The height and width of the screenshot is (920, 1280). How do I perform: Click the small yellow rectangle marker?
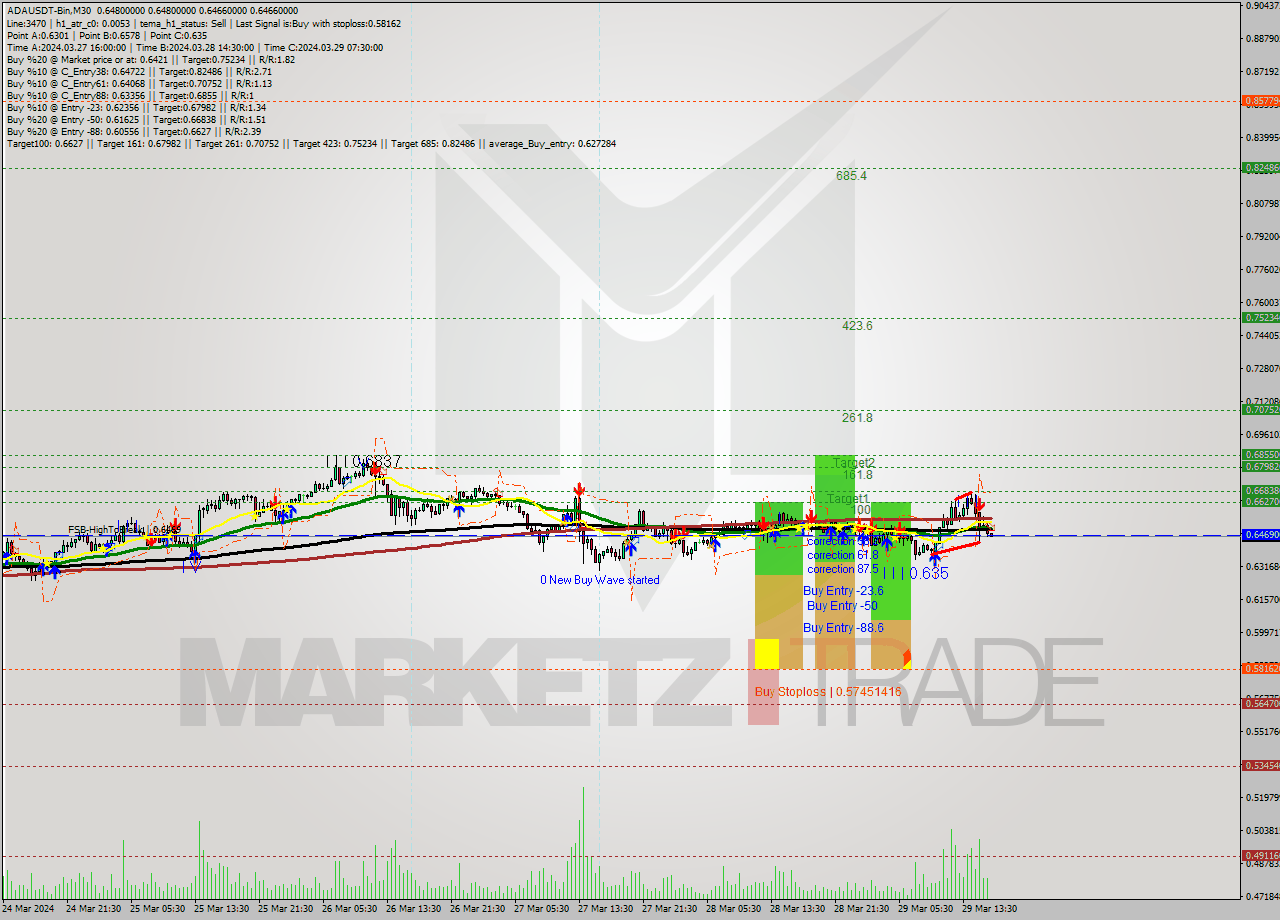[767, 654]
